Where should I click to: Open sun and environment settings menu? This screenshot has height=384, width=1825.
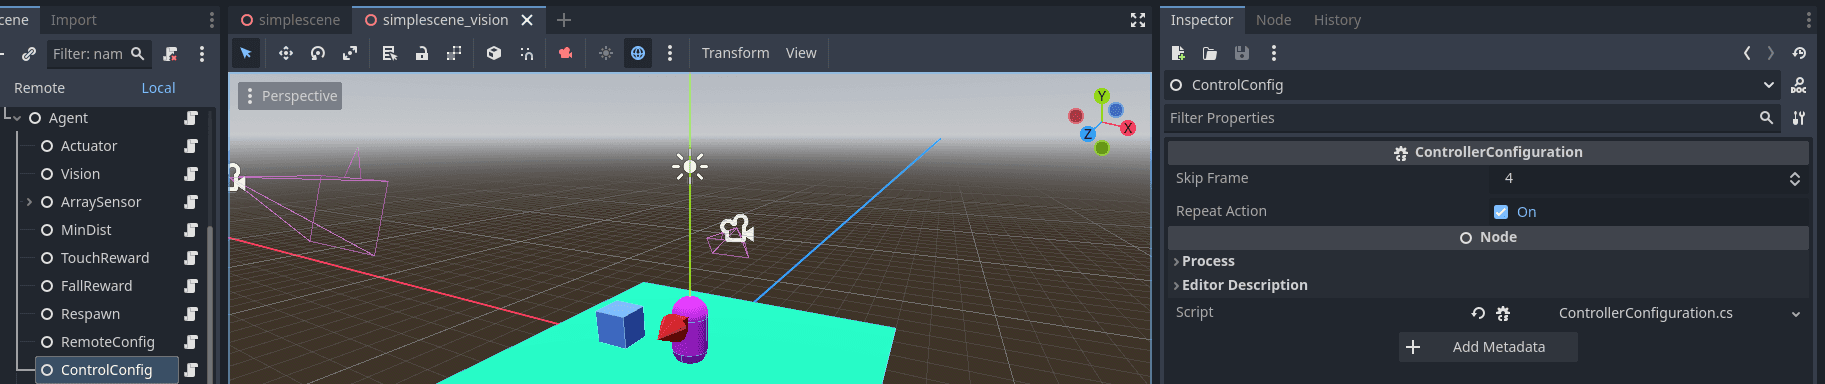(x=670, y=53)
